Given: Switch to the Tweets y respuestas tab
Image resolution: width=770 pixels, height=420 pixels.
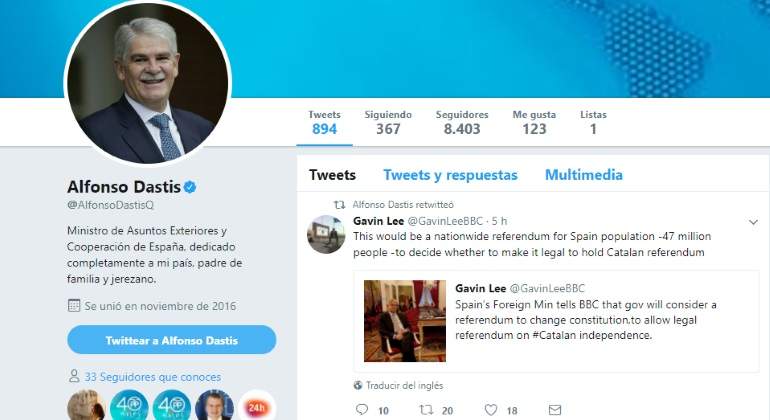Looking at the screenshot, I should point(450,175).
